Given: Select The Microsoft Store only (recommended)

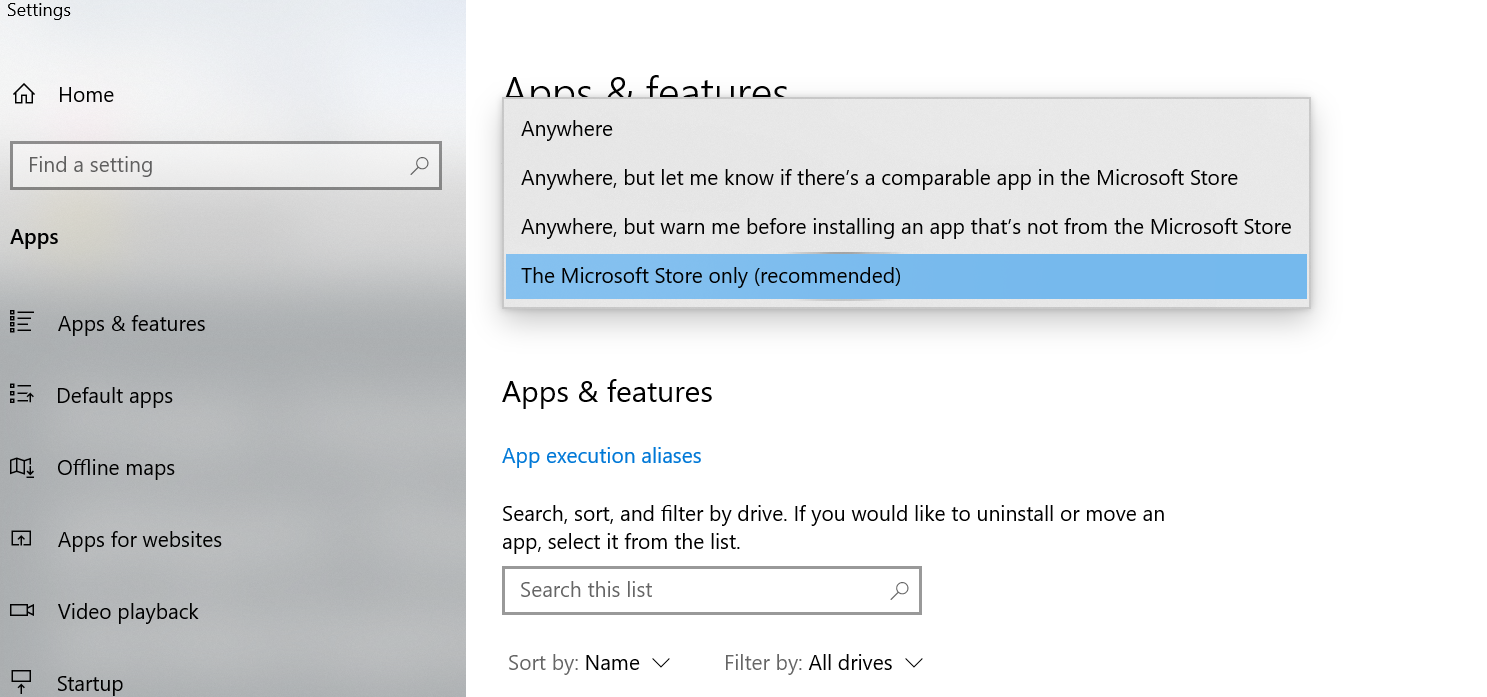Looking at the screenshot, I should 710,276.
